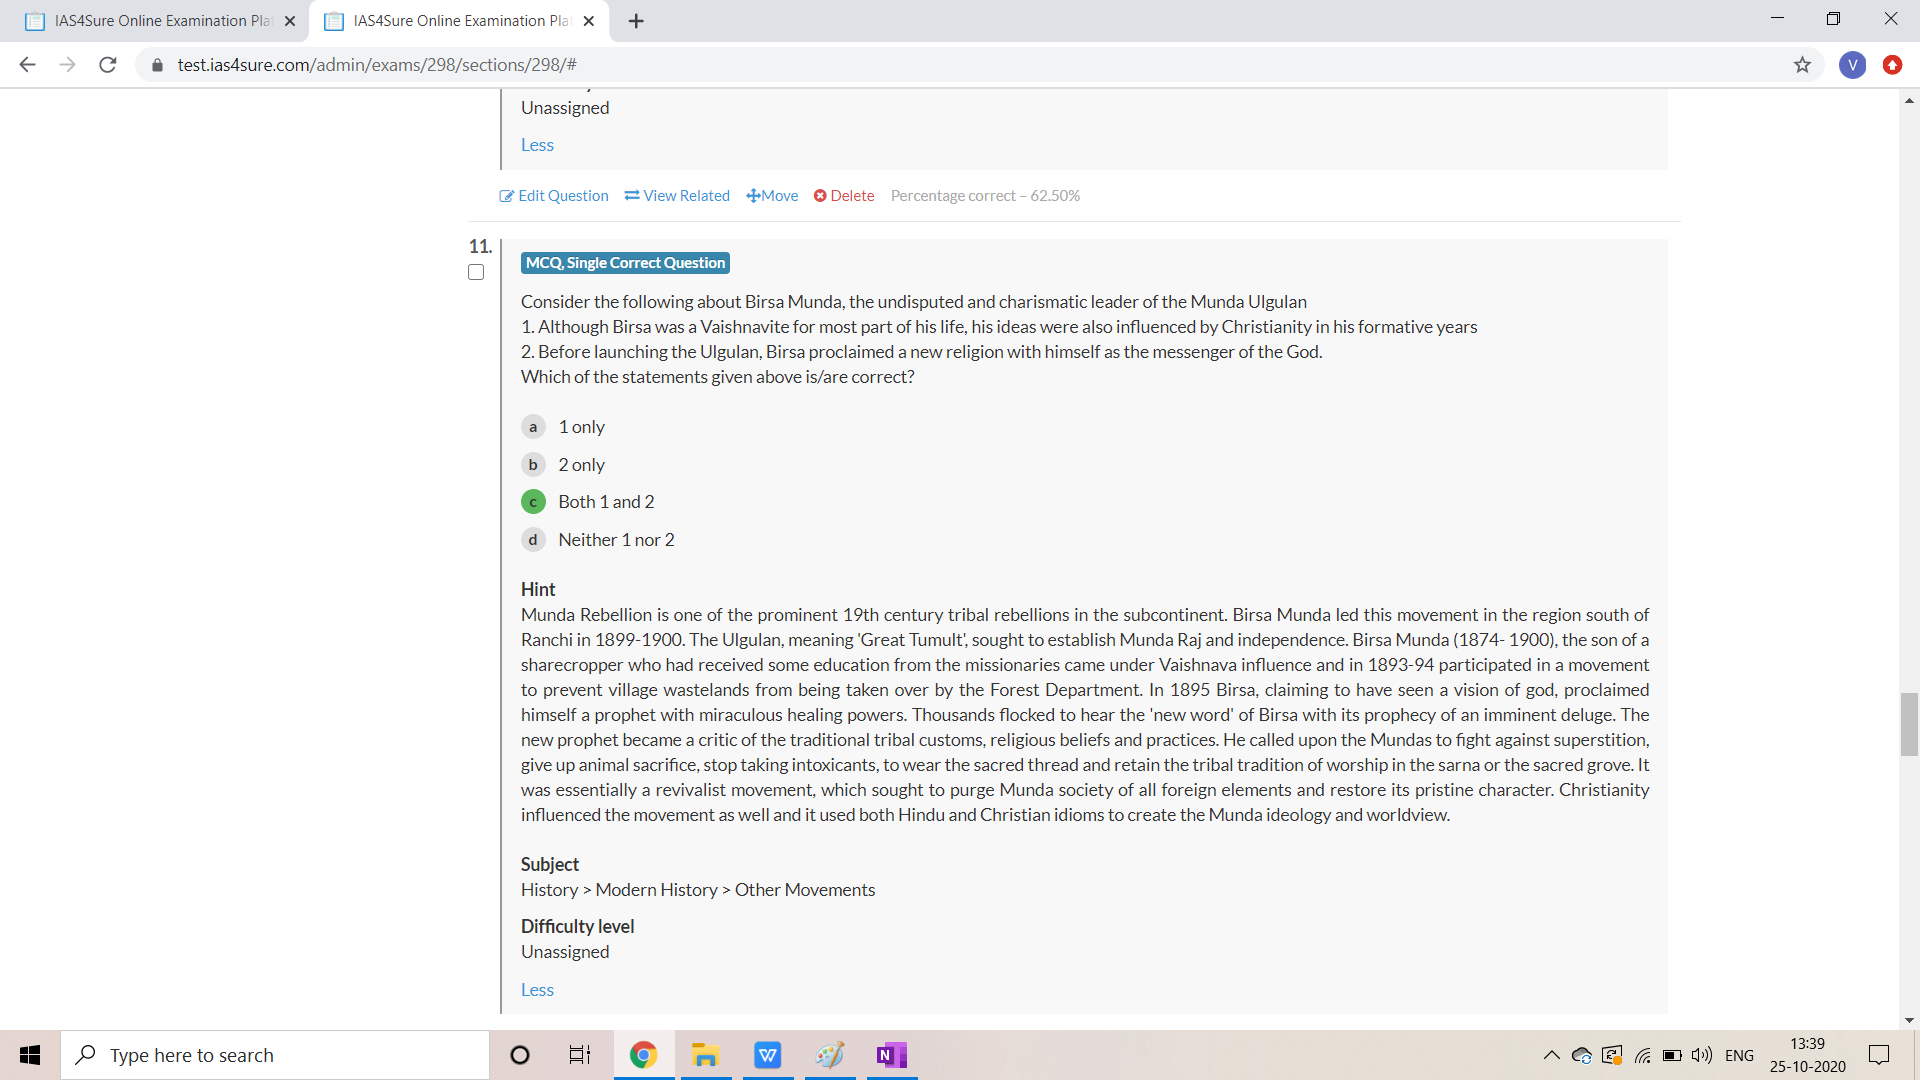
Task: Open View Related questions
Action: point(677,196)
